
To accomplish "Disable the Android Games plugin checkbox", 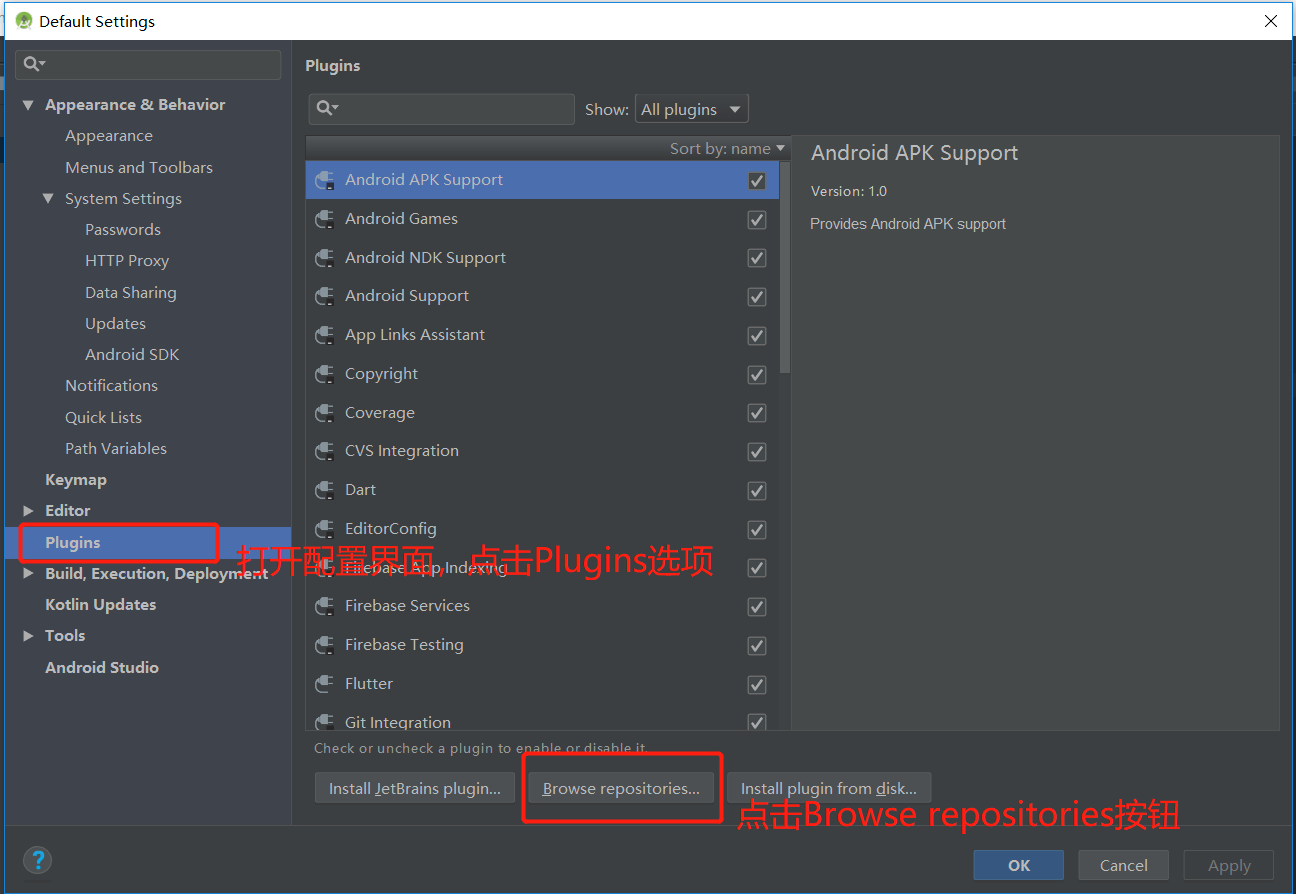I will pos(757,220).
